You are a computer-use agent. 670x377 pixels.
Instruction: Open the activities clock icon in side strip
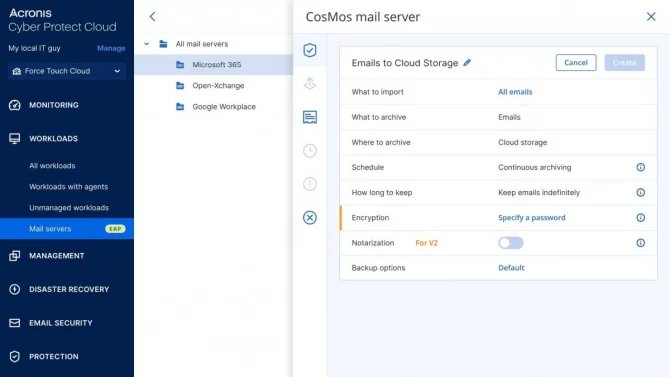pyautogui.click(x=310, y=150)
